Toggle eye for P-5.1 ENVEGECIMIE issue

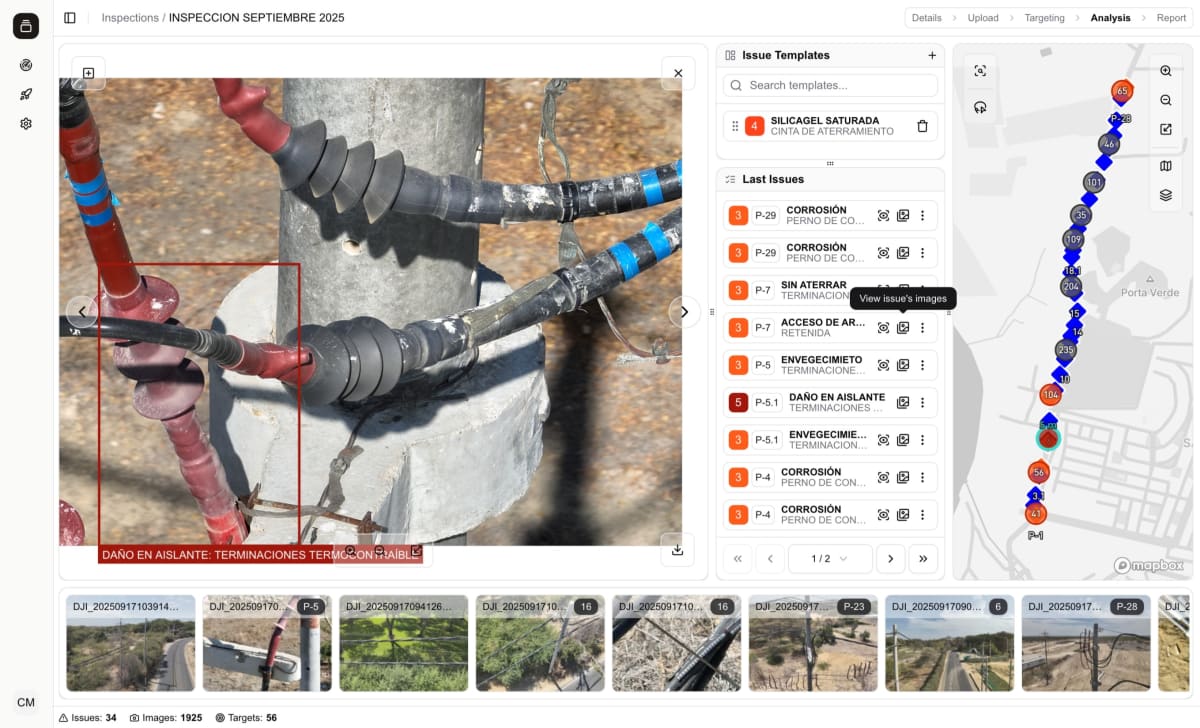point(883,440)
